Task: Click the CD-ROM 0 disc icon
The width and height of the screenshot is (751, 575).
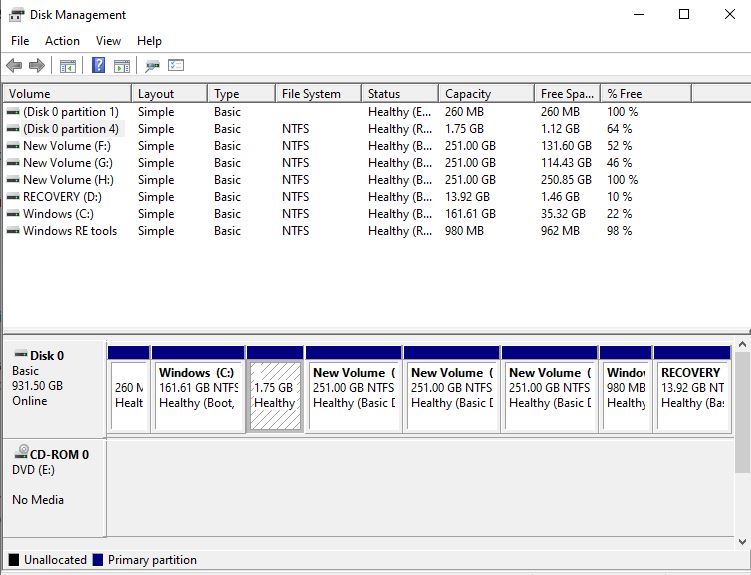Action: click(21, 451)
